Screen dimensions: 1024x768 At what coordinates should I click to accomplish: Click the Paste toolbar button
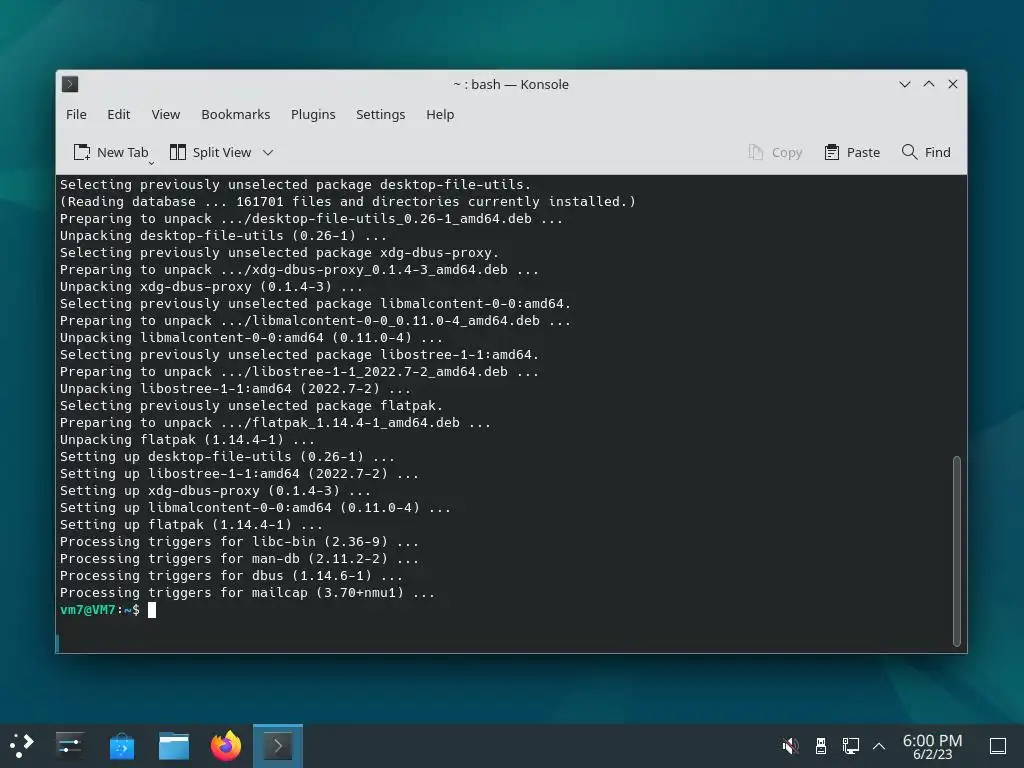click(x=852, y=152)
